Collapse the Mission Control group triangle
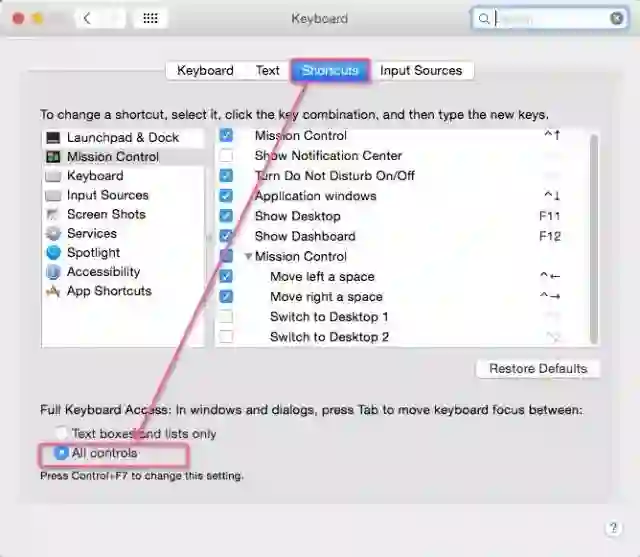The width and height of the screenshot is (640, 557). tap(248, 257)
